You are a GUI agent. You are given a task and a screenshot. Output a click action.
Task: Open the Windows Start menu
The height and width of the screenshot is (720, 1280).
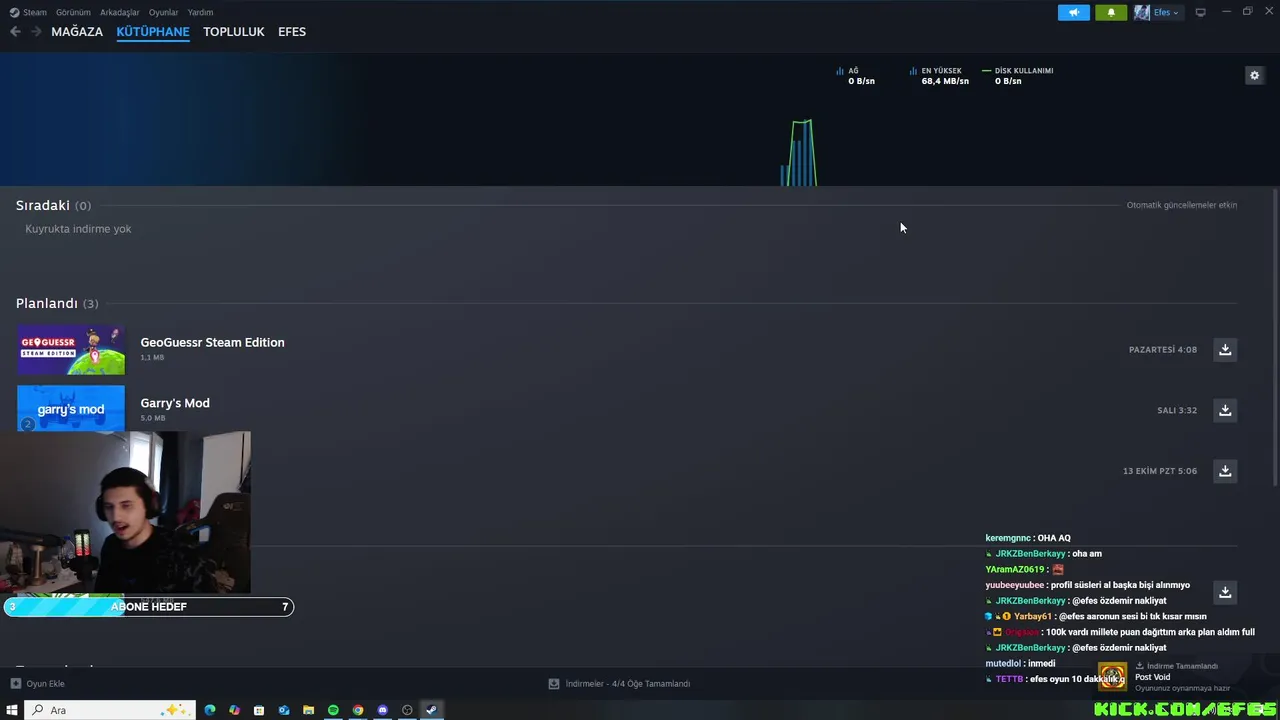click(x=12, y=710)
